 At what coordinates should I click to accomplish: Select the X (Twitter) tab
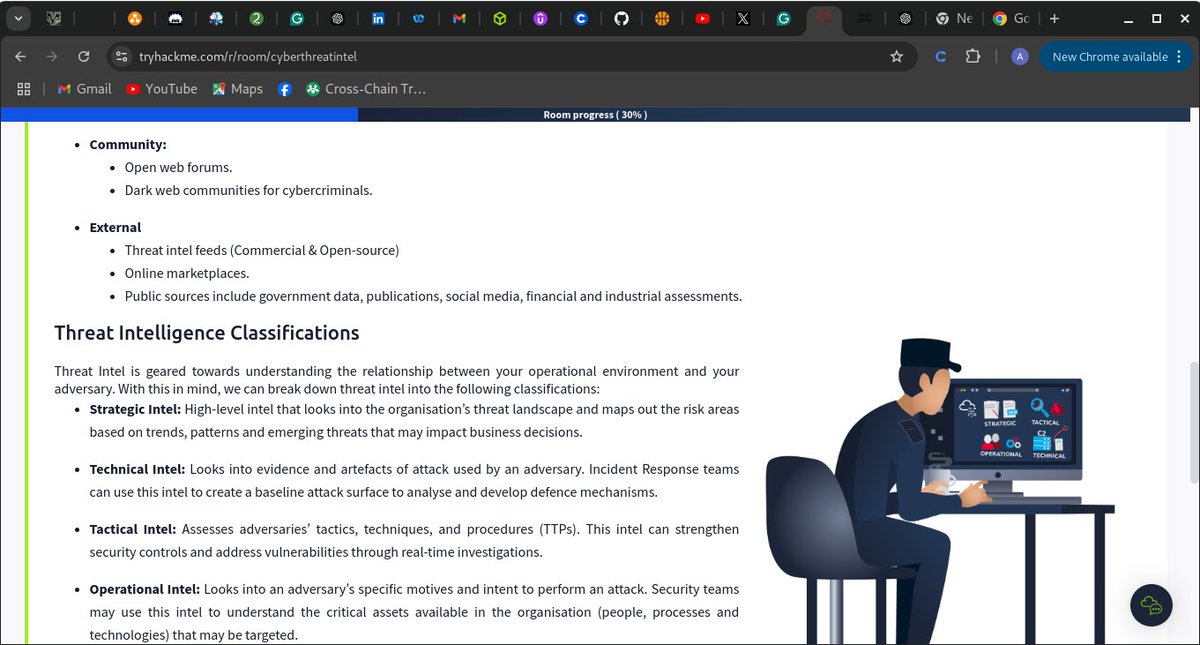pos(744,17)
